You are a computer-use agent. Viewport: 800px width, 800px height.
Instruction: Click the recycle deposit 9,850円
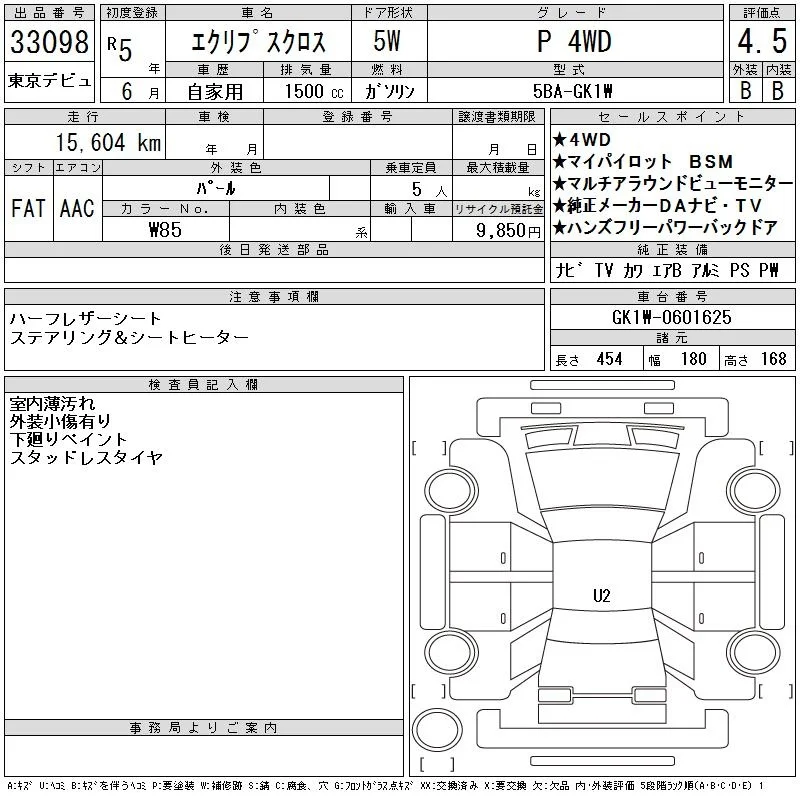click(x=508, y=231)
